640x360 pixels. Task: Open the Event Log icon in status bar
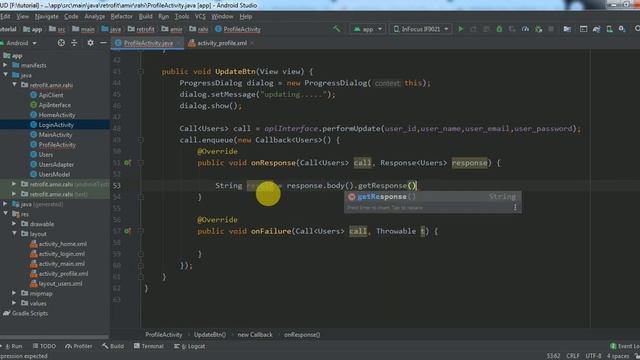[x=613, y=346]
